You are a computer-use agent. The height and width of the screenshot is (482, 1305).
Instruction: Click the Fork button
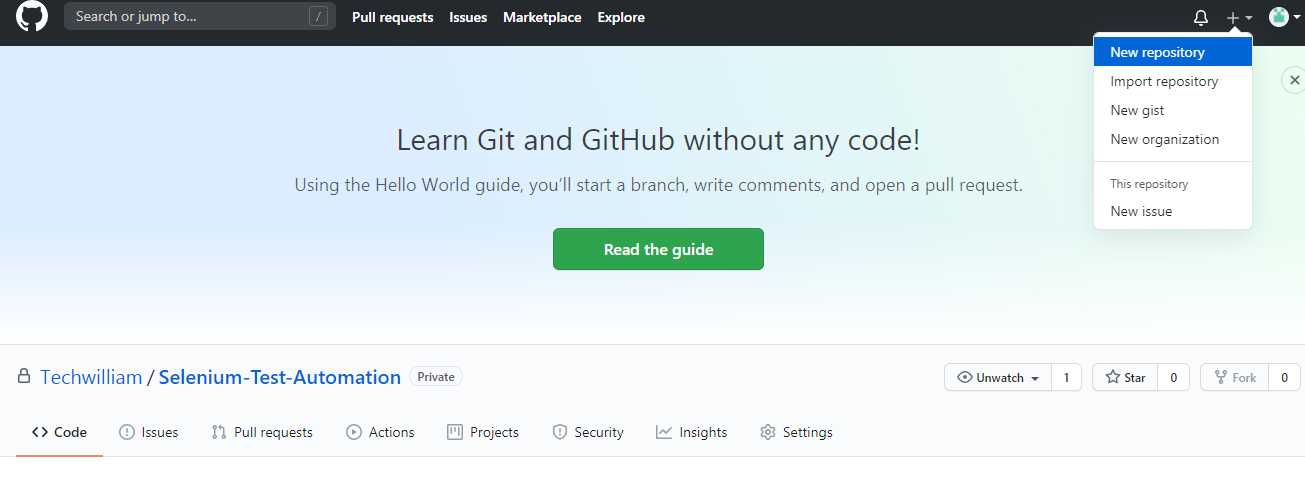coord(1234,377)
